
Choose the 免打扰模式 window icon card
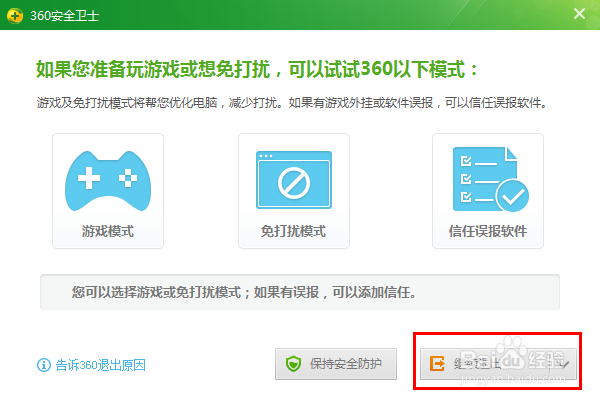point(294,191)
